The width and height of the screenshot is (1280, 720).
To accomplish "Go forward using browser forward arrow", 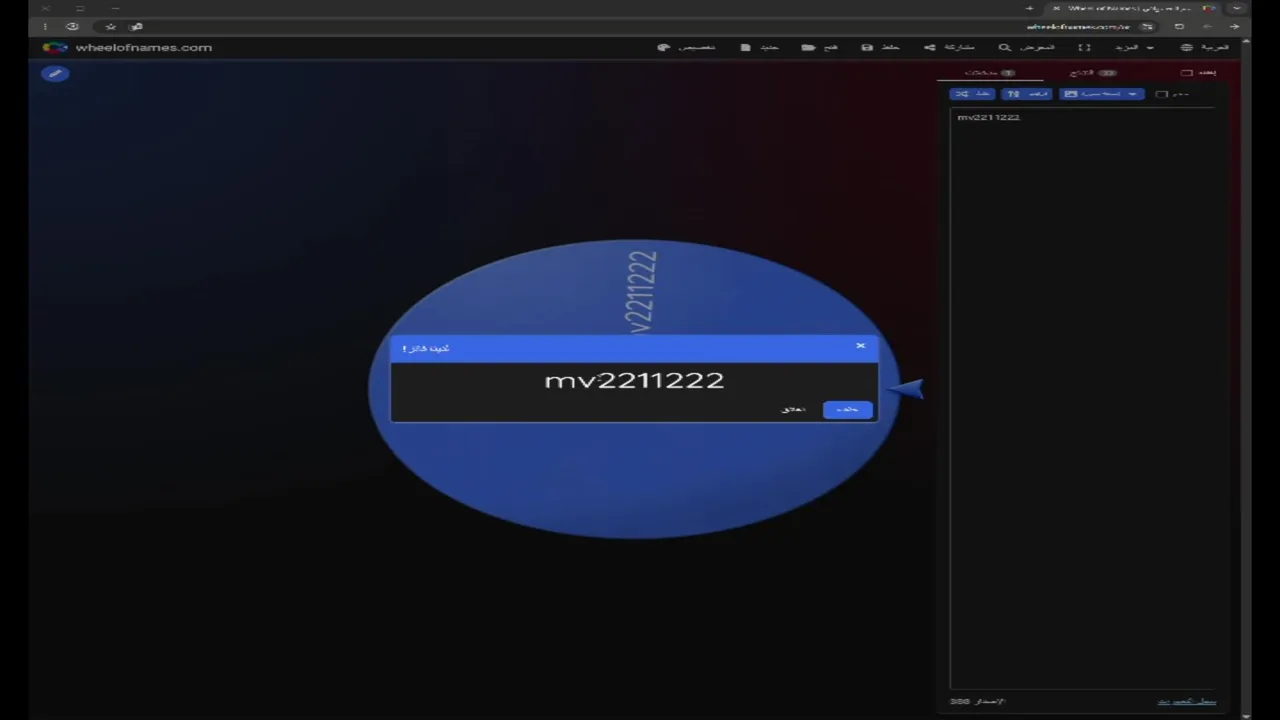I will click(1207, 27).
